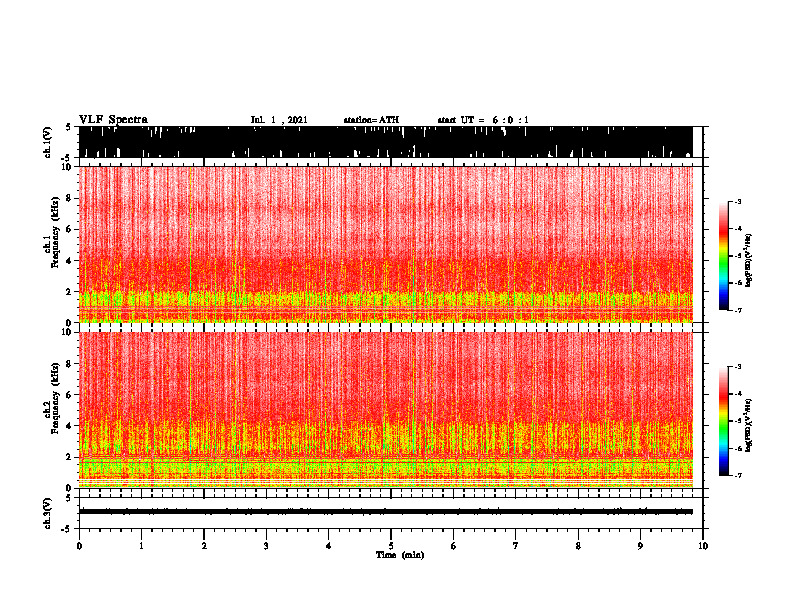
Task: Click the ch.2 frequency tick "2"
Action: (x=69, y=457)
